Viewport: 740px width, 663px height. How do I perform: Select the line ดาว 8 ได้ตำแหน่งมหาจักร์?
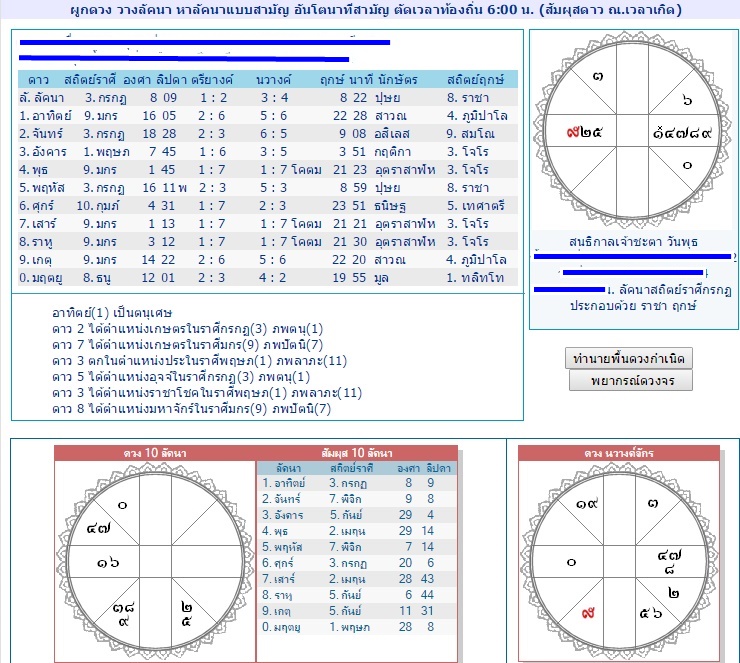click(191, 409)
